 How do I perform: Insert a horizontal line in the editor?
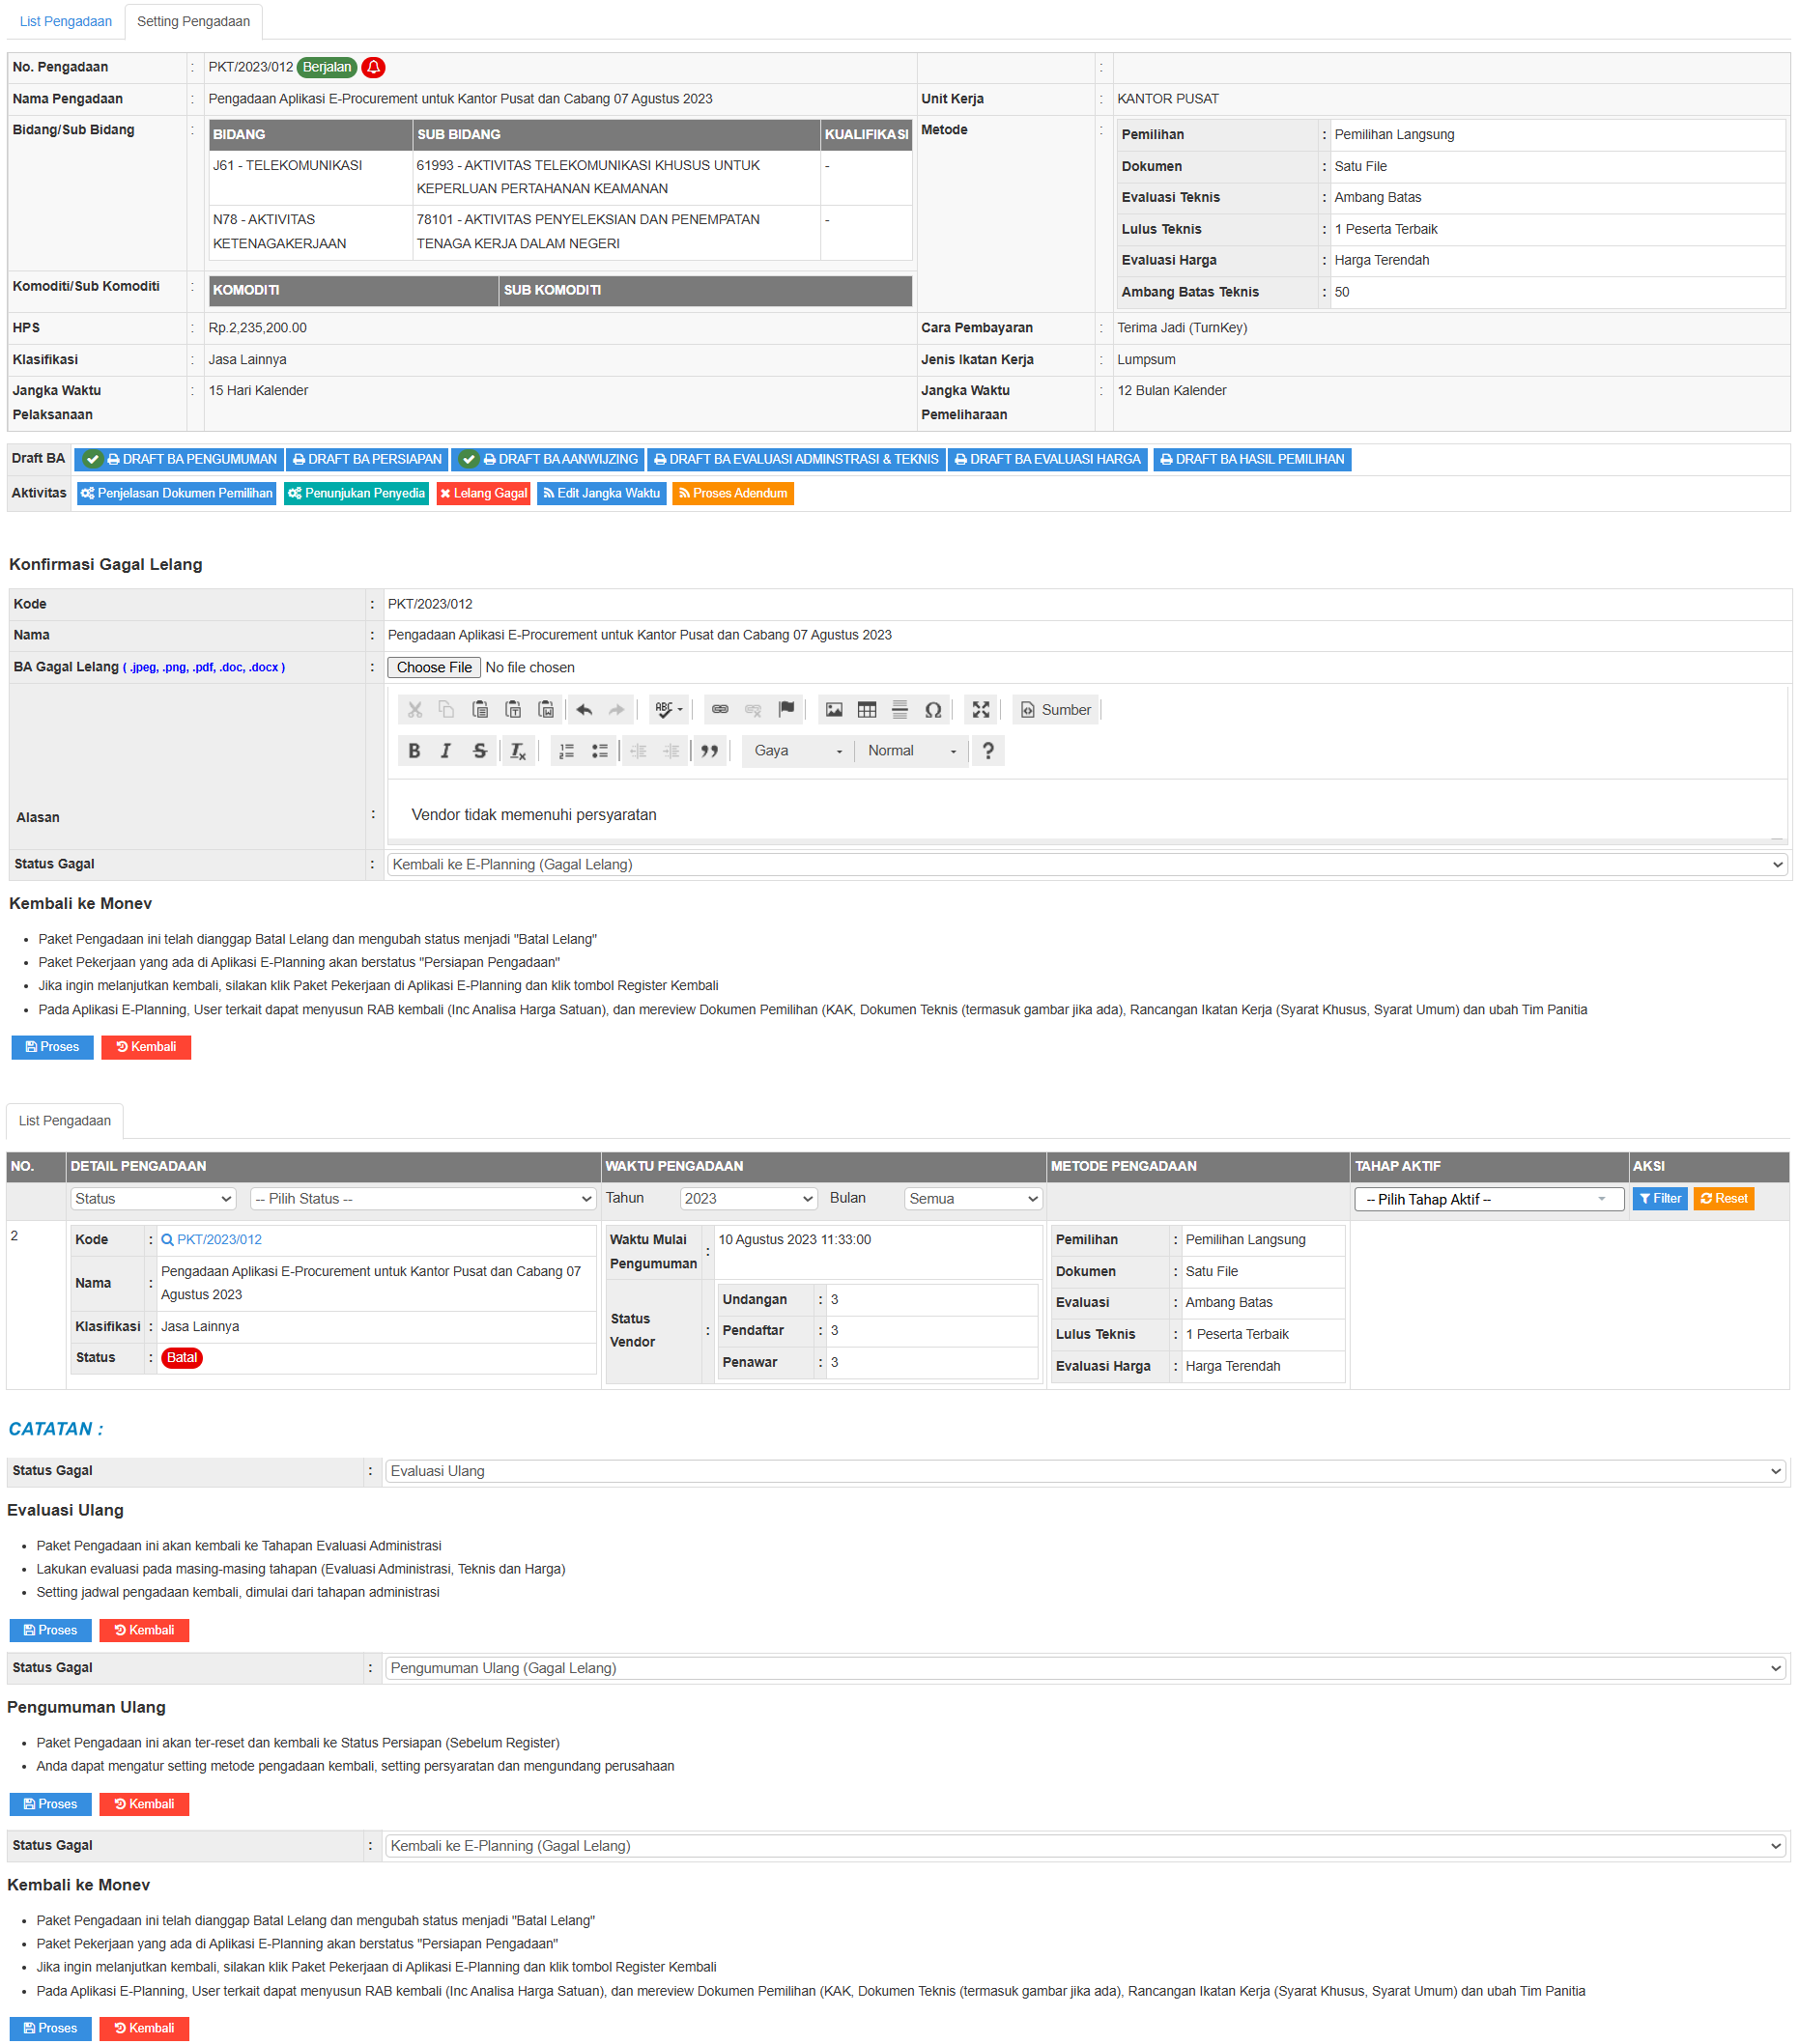pos(900,710)
